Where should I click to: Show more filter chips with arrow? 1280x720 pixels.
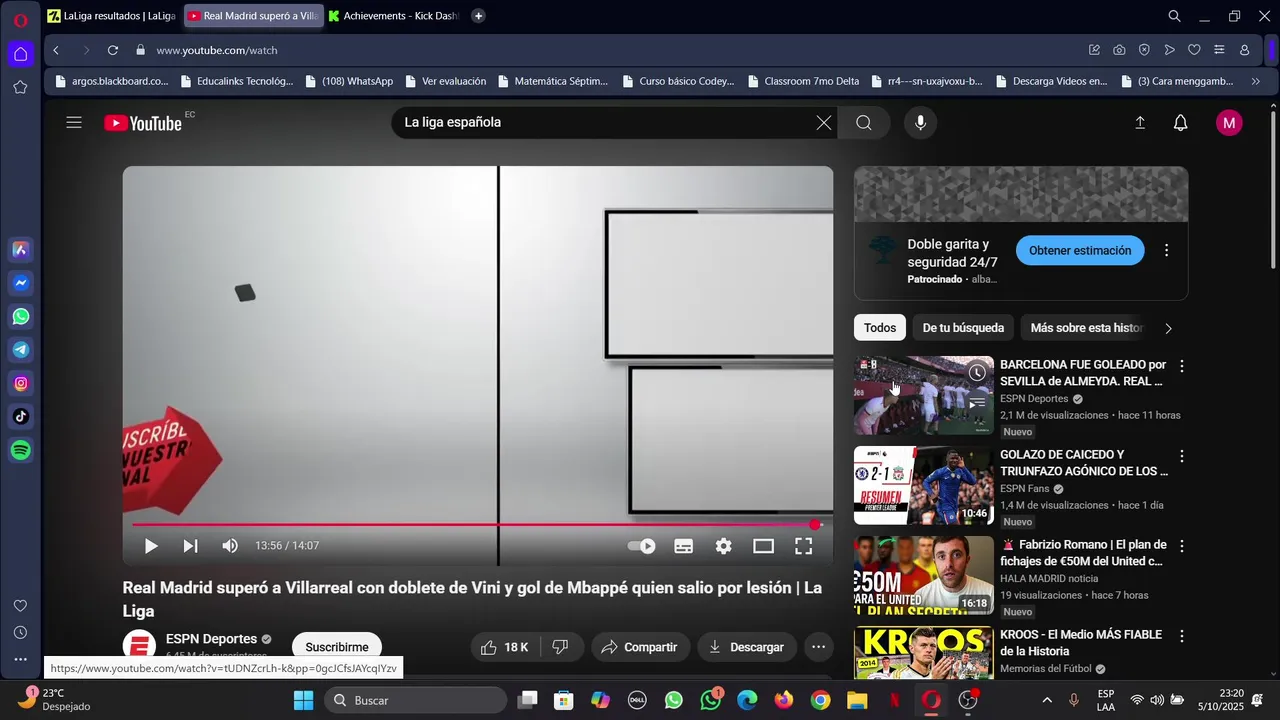[1168, 328]
